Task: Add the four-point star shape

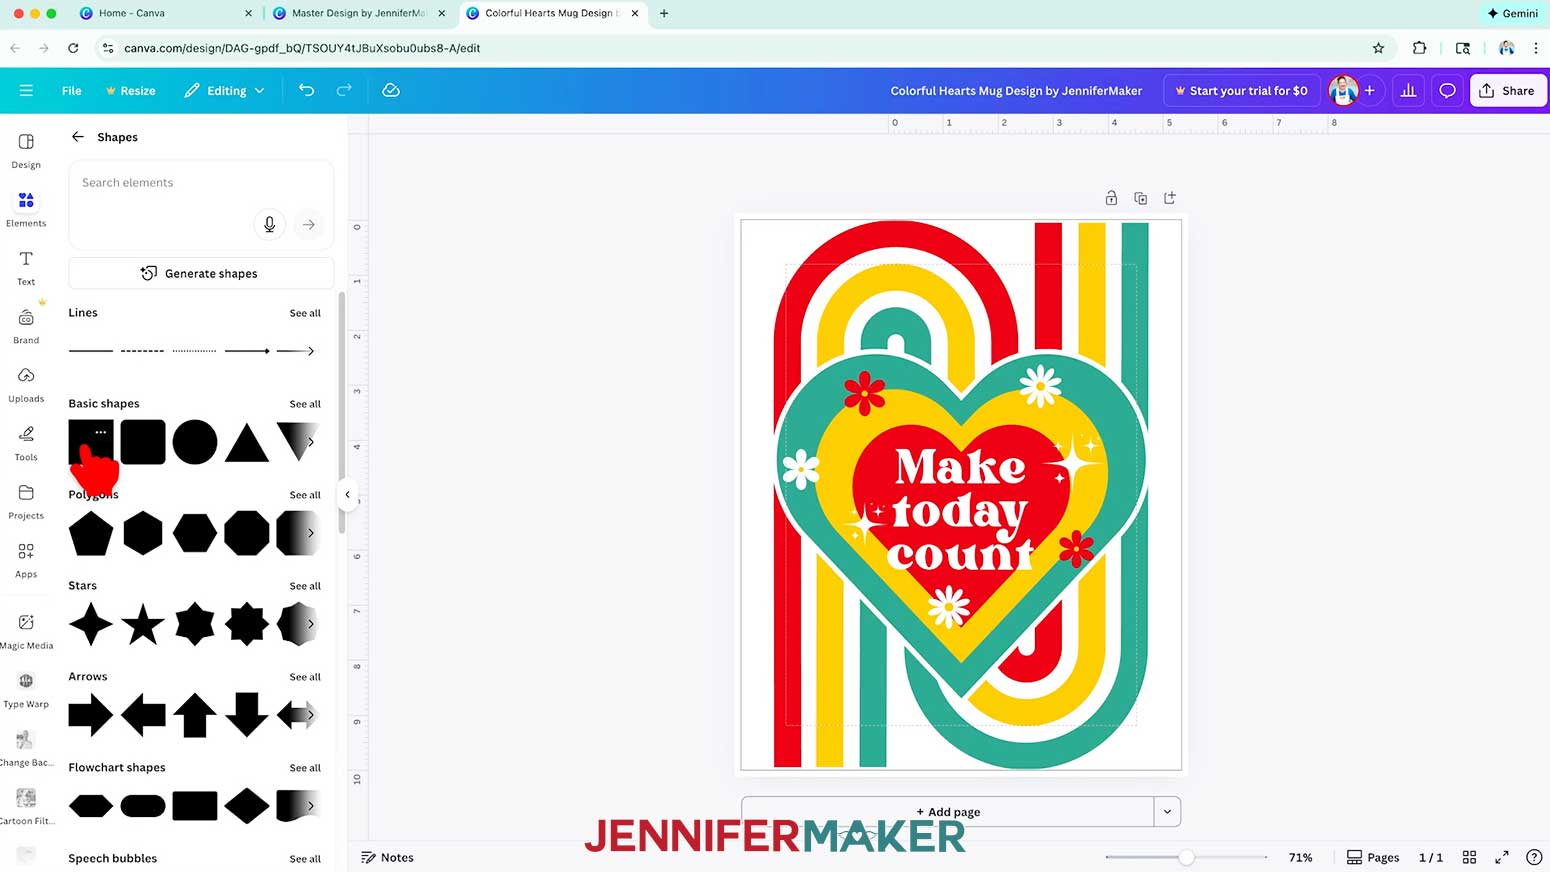Action: point(91,624)
